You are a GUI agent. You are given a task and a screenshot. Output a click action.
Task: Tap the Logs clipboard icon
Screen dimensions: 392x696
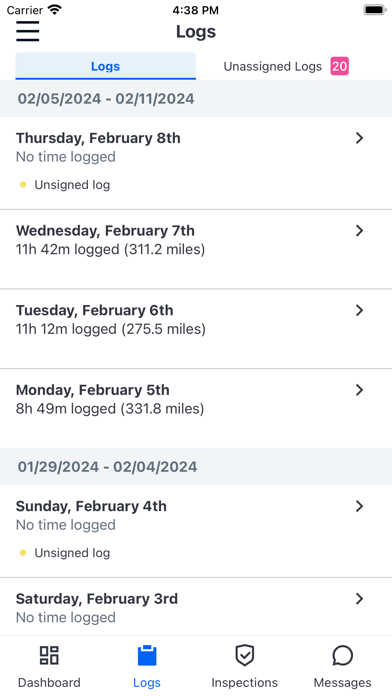(147, 655)
